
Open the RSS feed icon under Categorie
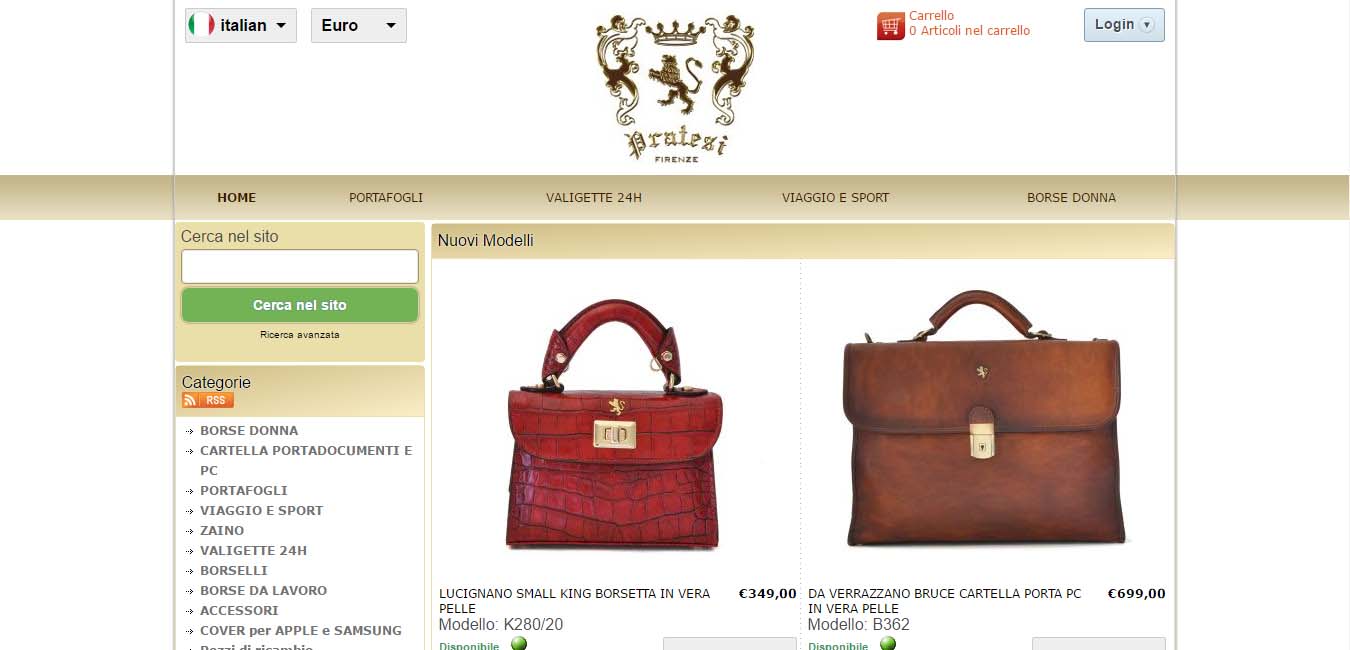coord(207,400)
